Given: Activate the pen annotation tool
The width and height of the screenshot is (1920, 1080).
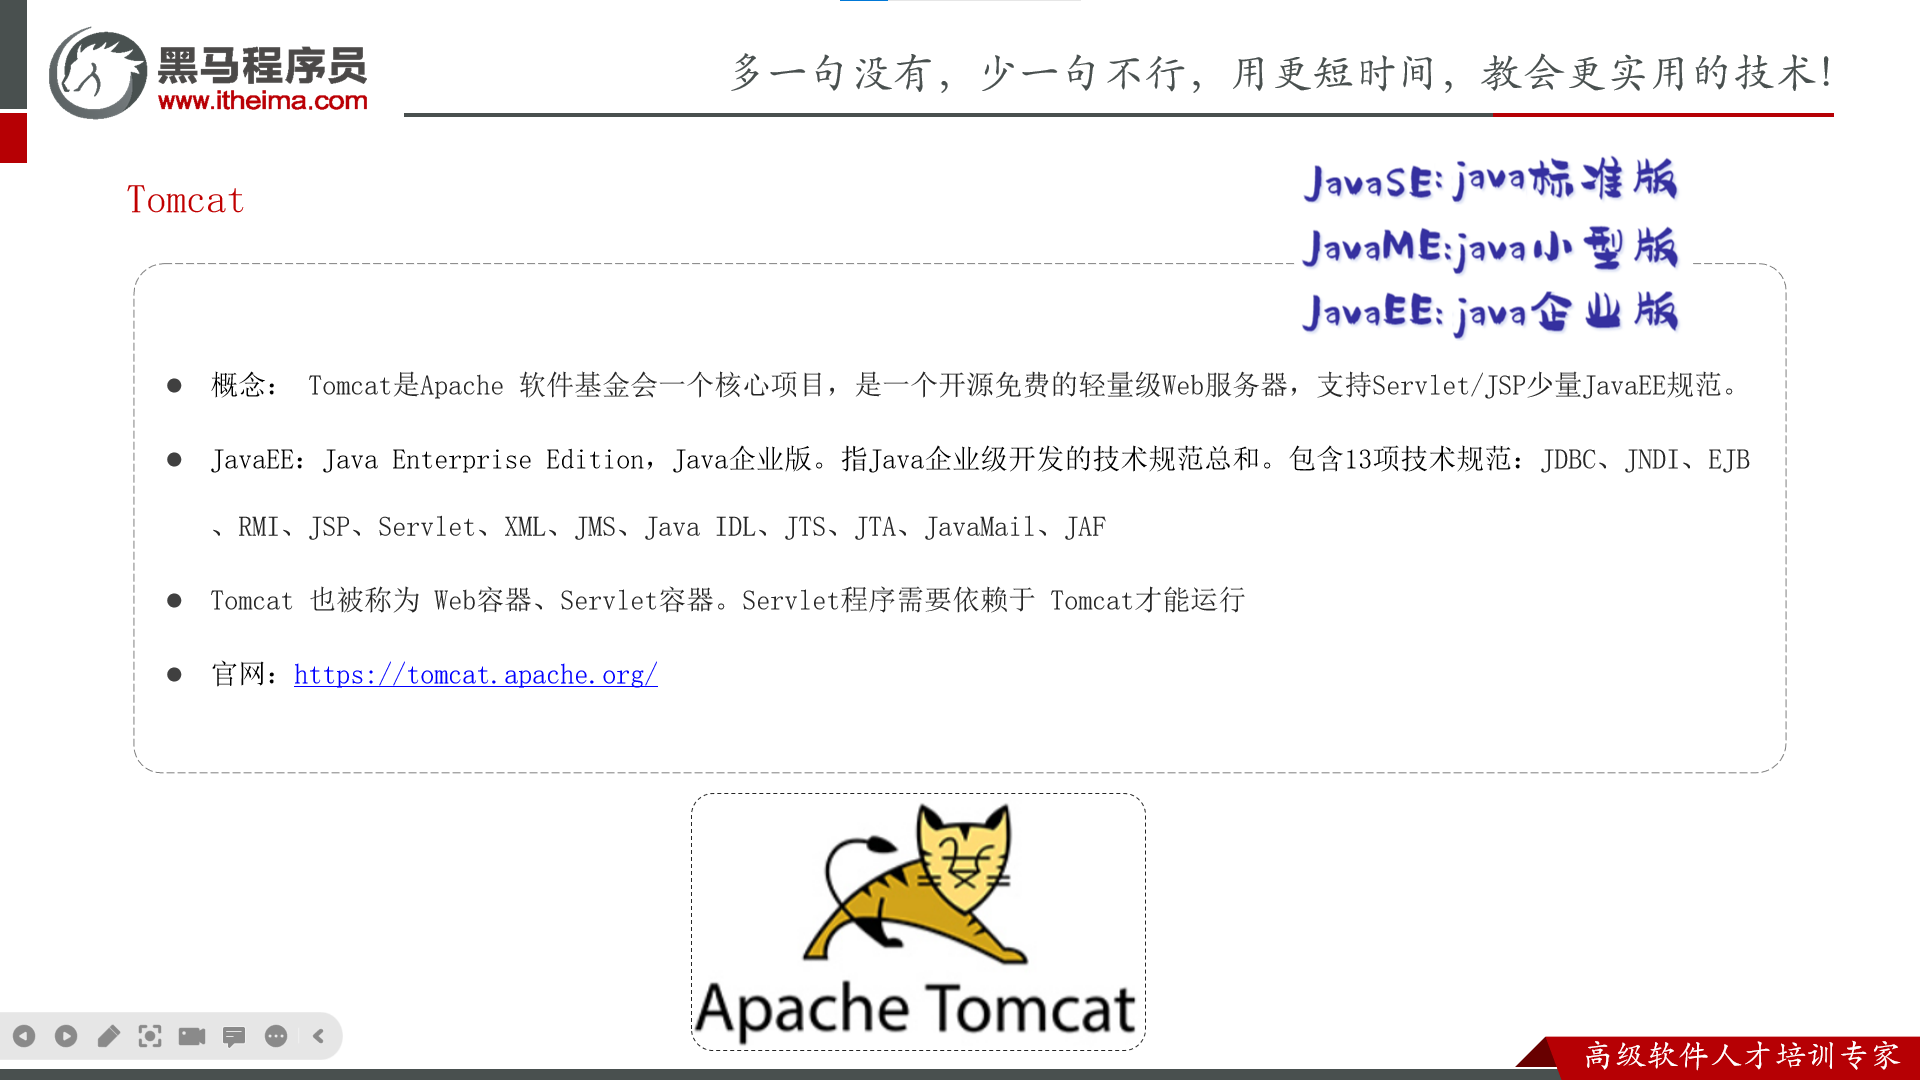Looking at the screenshot, I should (x=108, y=1036).
